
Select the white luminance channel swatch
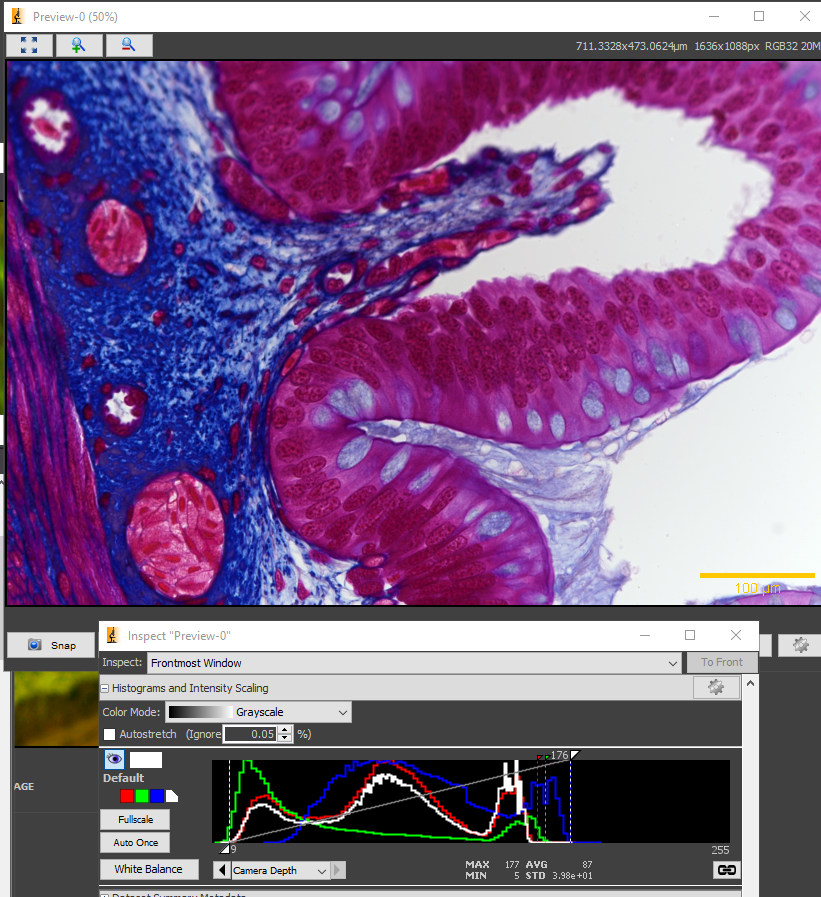click(172, 796)
